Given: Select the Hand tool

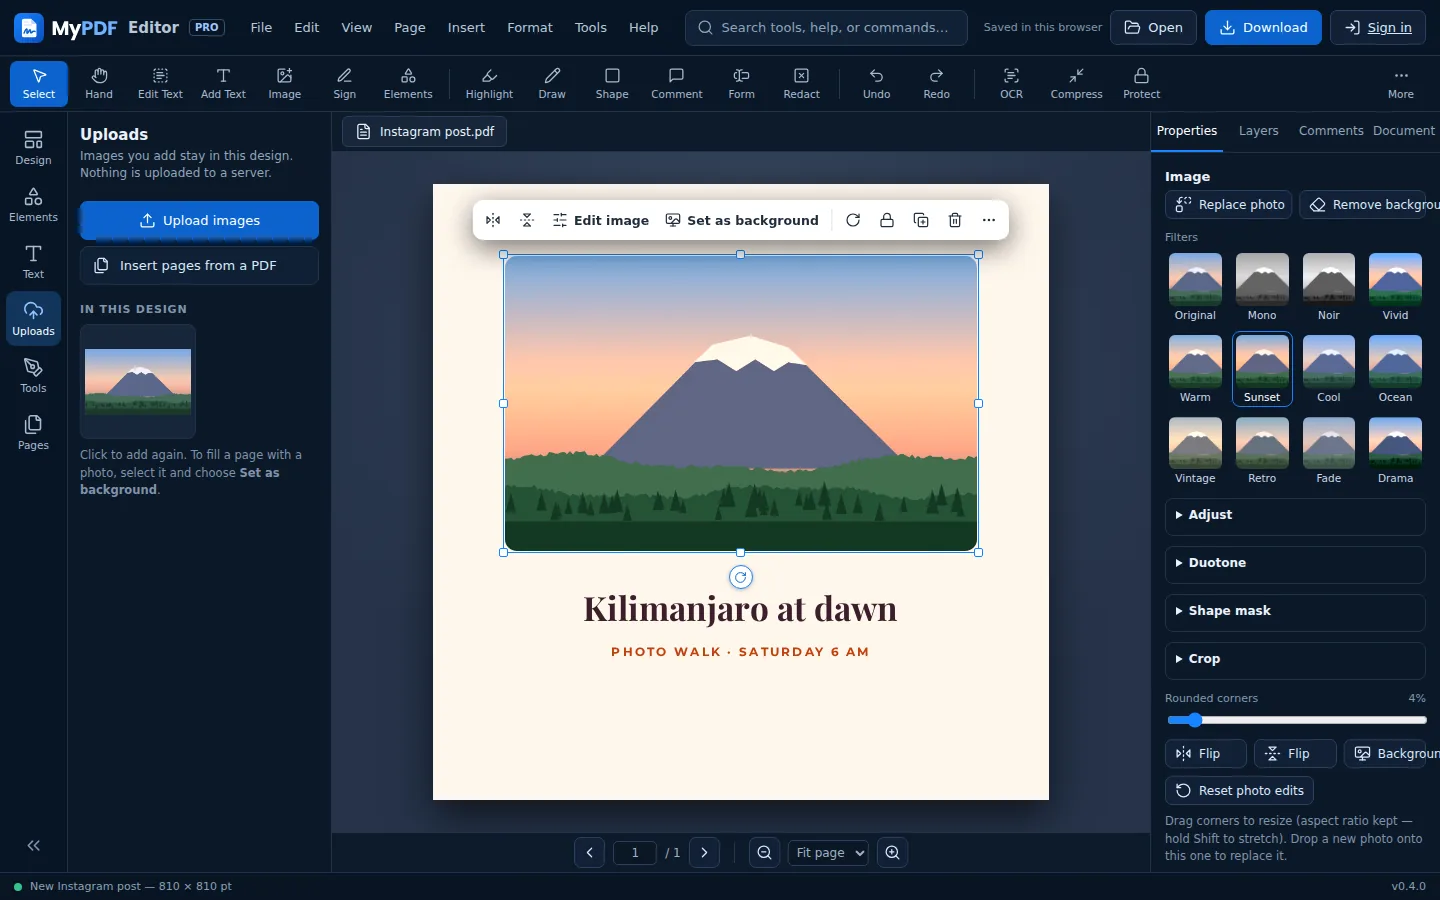Looking at the screenshot, I should click(x=99, y=84).
